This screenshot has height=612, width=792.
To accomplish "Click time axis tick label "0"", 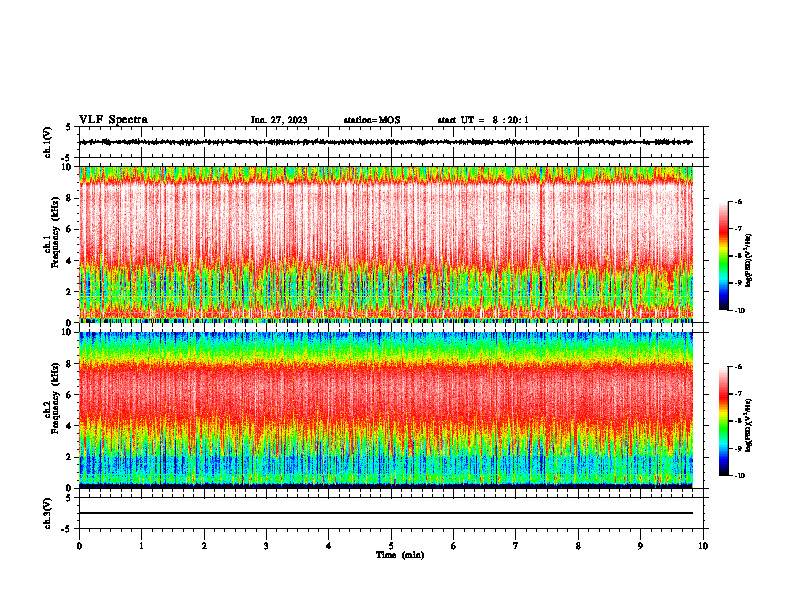I will click(x=79, y=546).
